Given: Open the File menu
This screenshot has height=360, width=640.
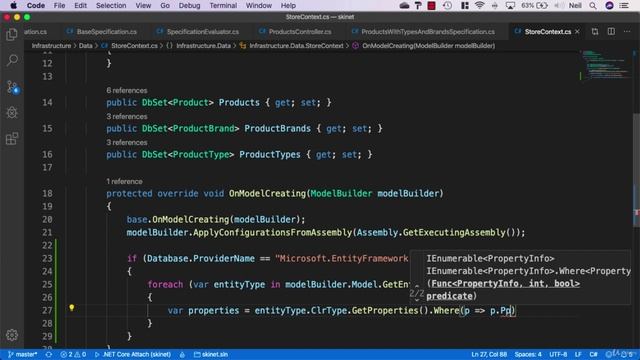Looking at the screenshot, I should [59, 5].
